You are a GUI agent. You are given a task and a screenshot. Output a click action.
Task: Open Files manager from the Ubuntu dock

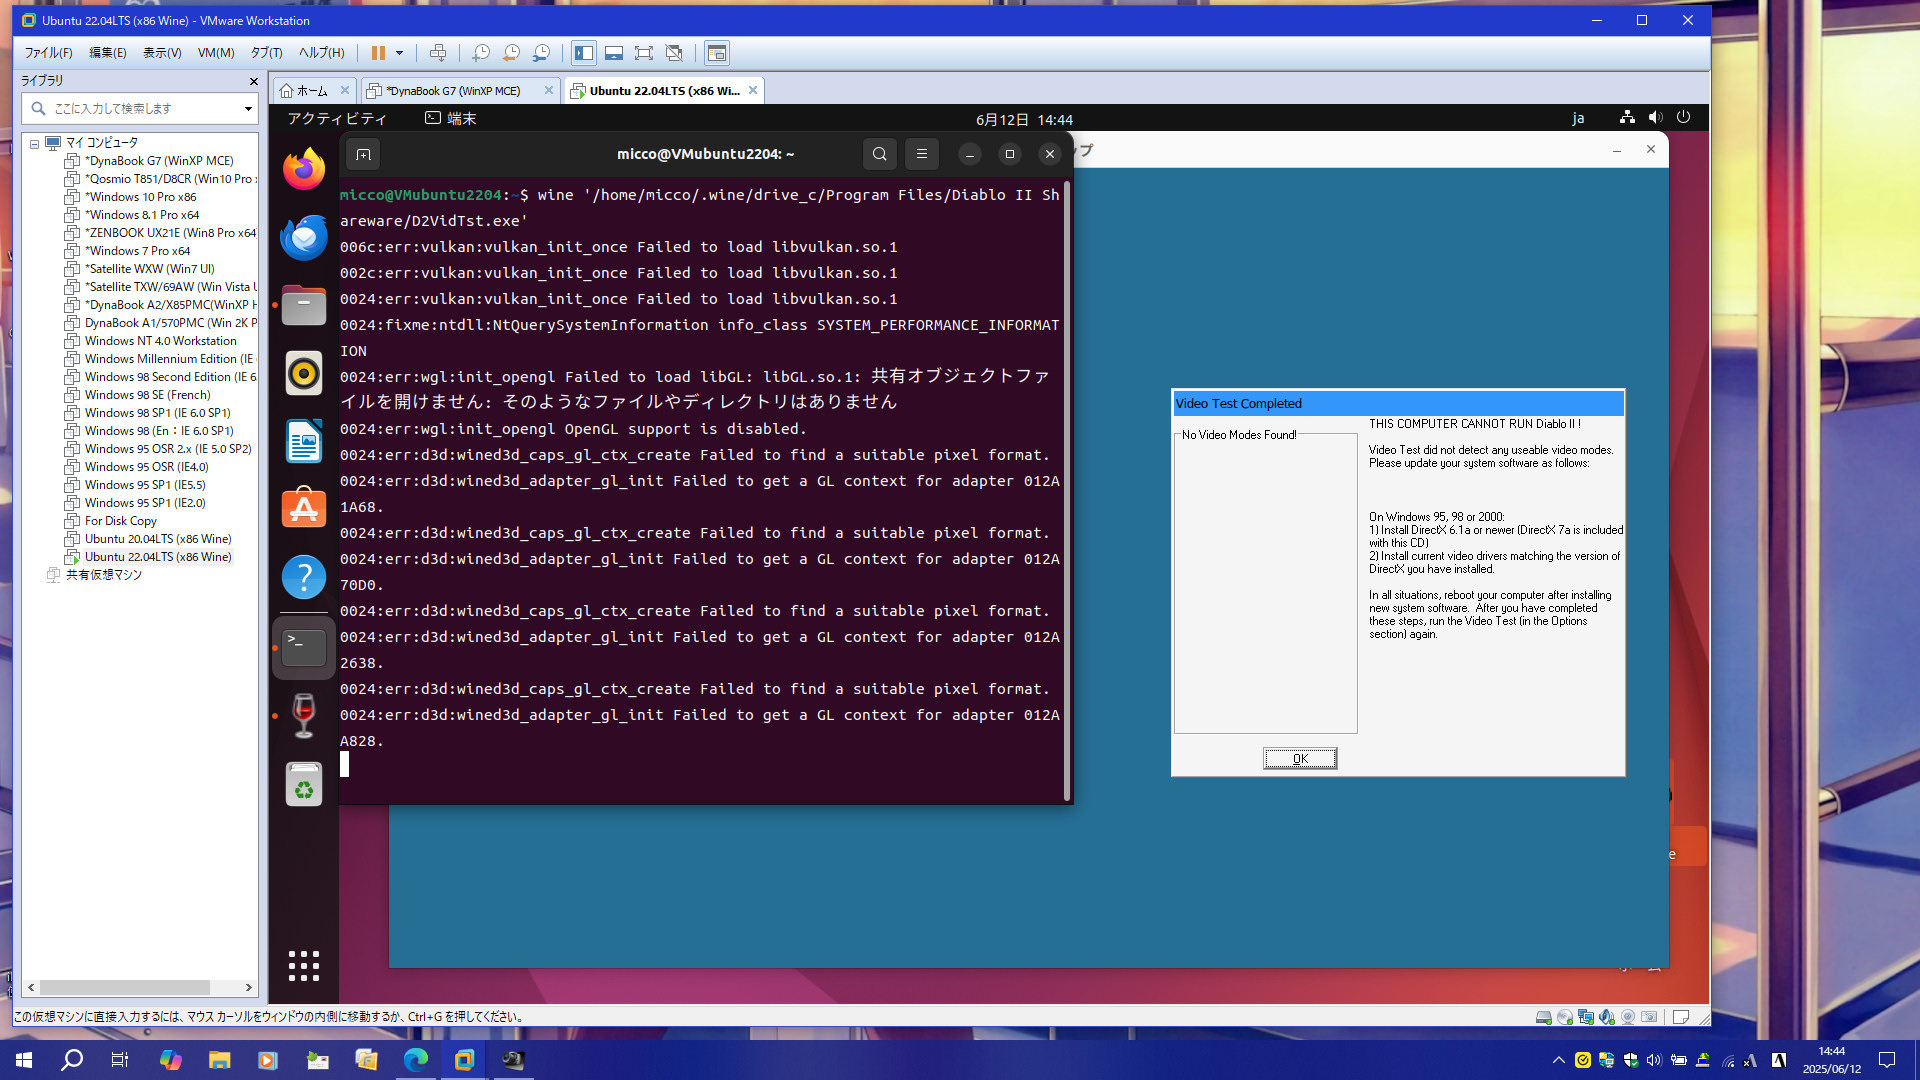304,305
